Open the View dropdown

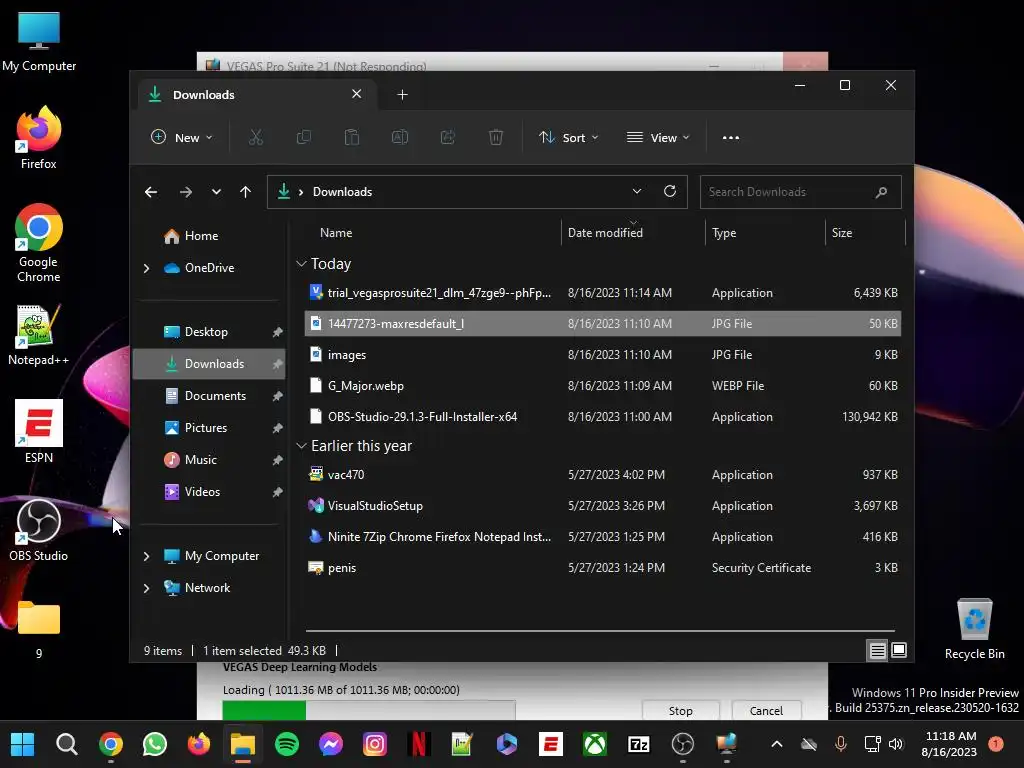(658, 138)
